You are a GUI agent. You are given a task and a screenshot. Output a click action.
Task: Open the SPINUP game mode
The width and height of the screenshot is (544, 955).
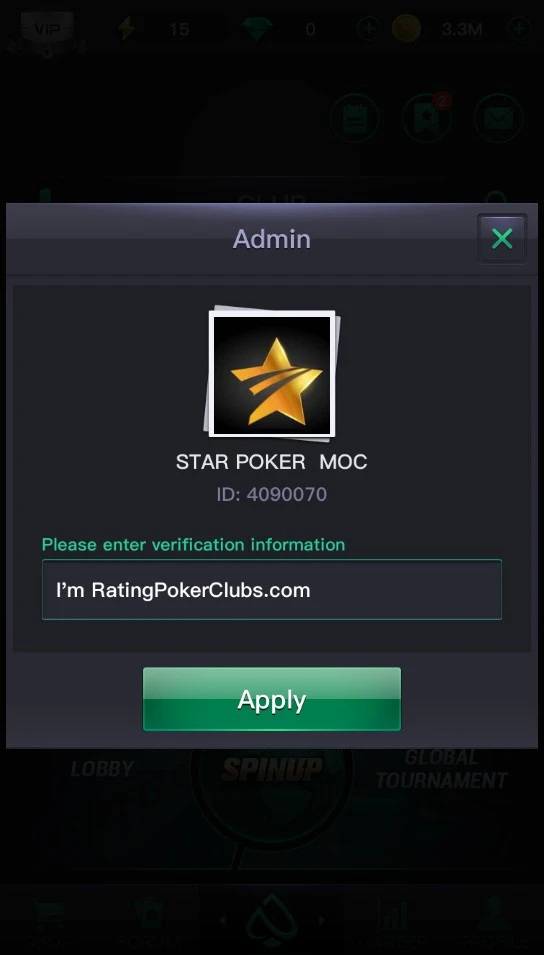tap(272, 769)
